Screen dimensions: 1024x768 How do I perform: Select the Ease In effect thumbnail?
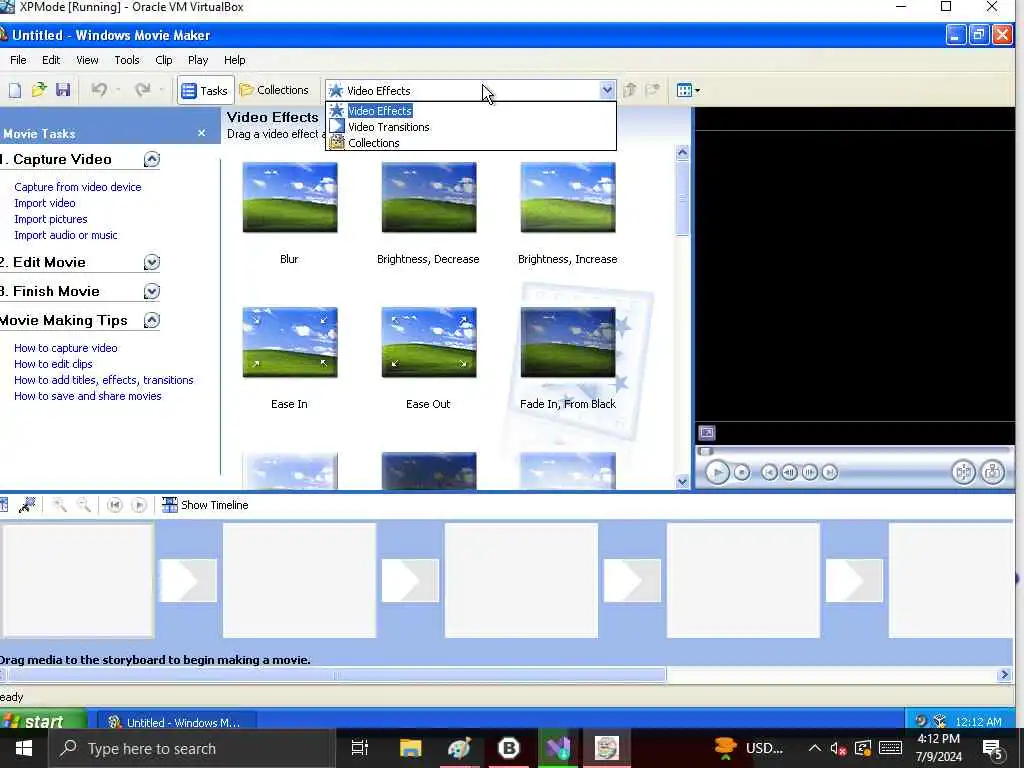click(290, 342)
